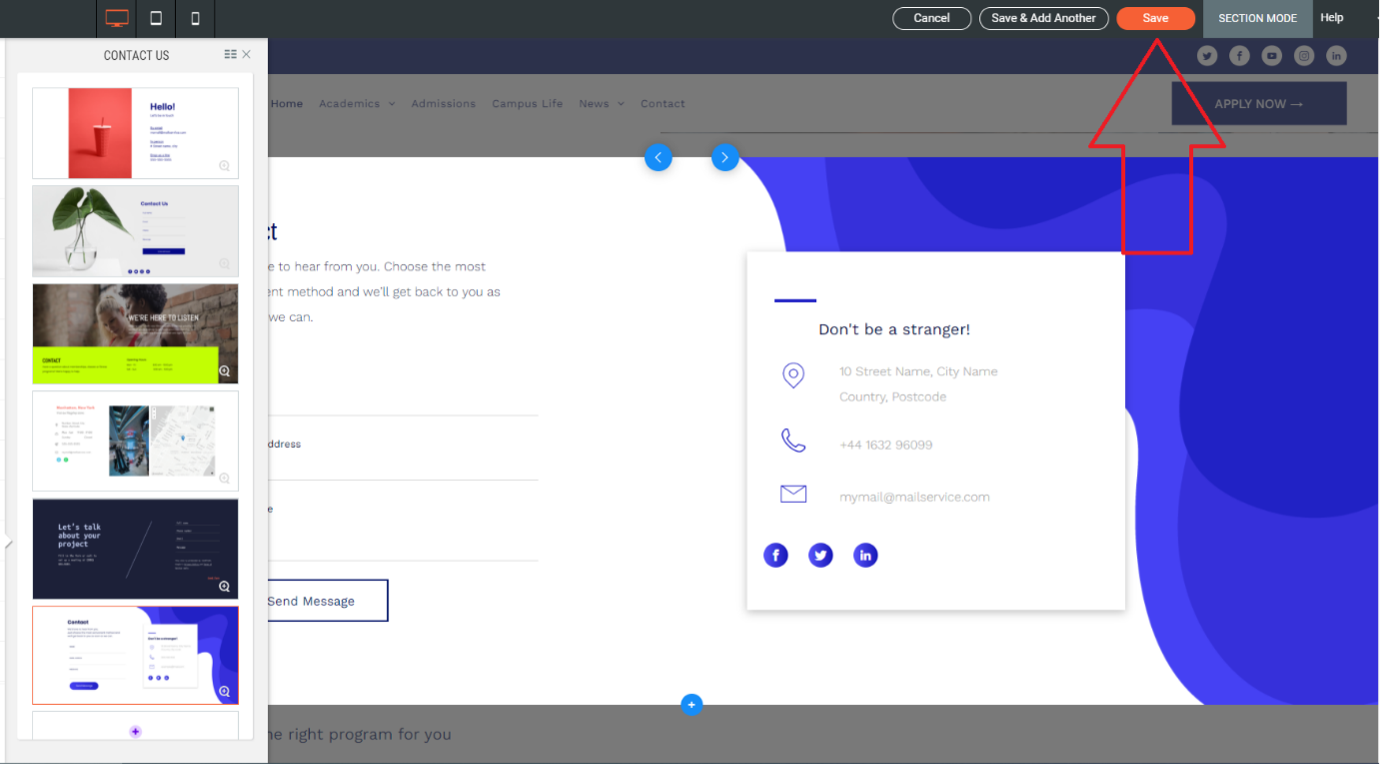Close the Contact Us template panel
The image size is (1384, 766).
pos(248,54)
